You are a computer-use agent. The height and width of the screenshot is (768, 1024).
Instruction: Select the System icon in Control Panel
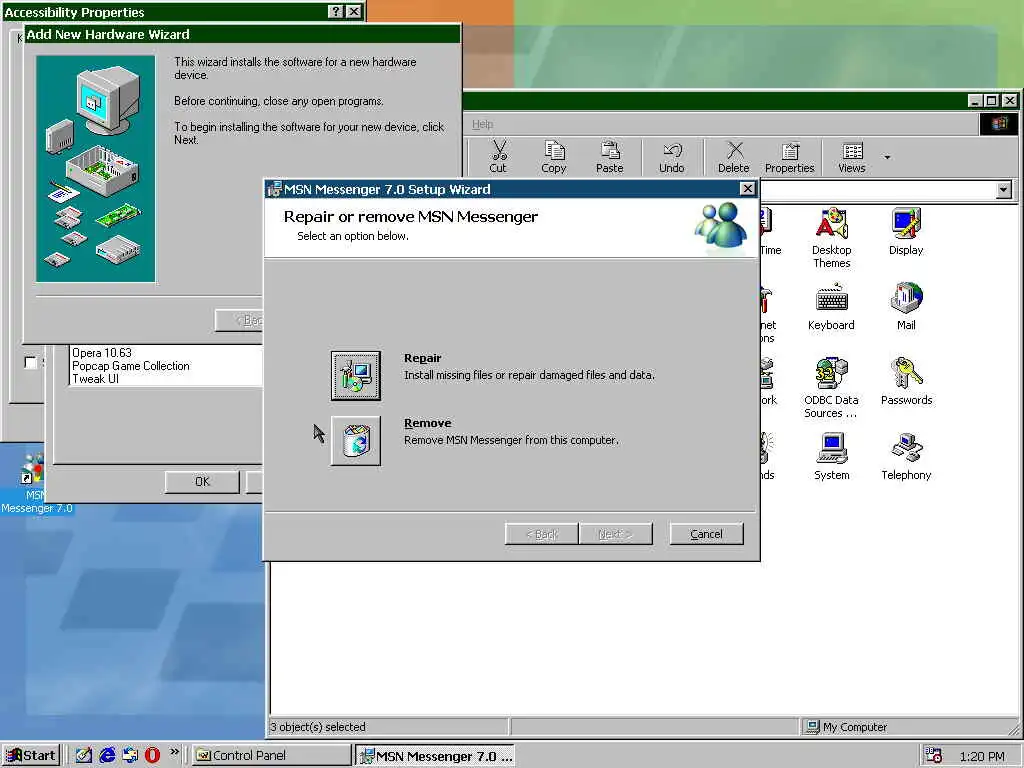pos(831,457)
